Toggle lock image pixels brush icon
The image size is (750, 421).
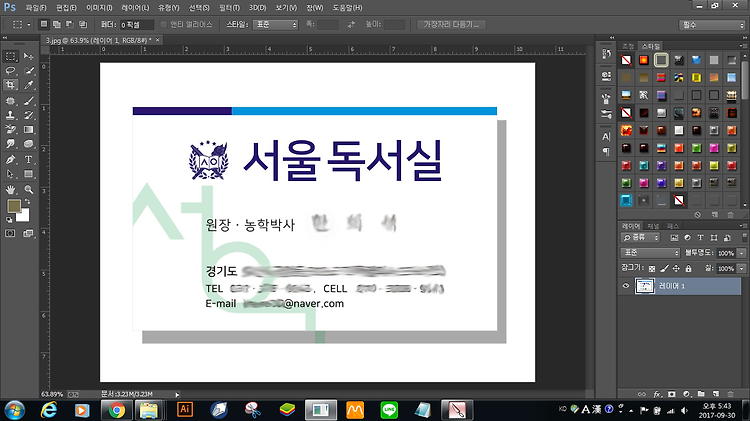coord(664,269)
